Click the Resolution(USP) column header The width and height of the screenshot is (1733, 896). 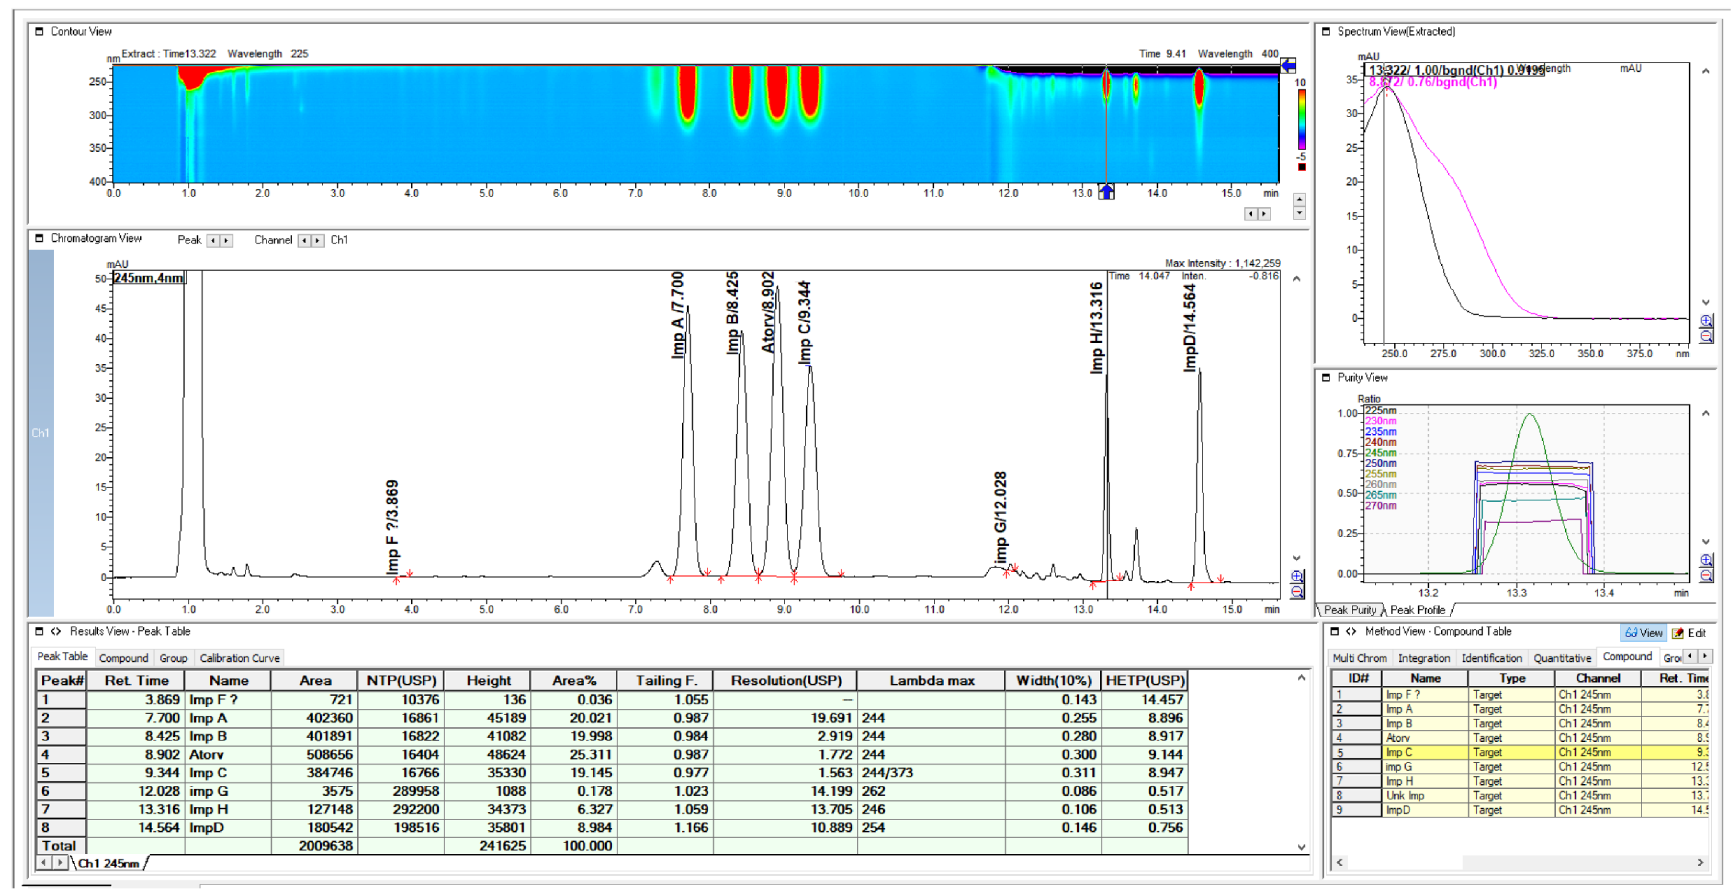pos(786,681)
